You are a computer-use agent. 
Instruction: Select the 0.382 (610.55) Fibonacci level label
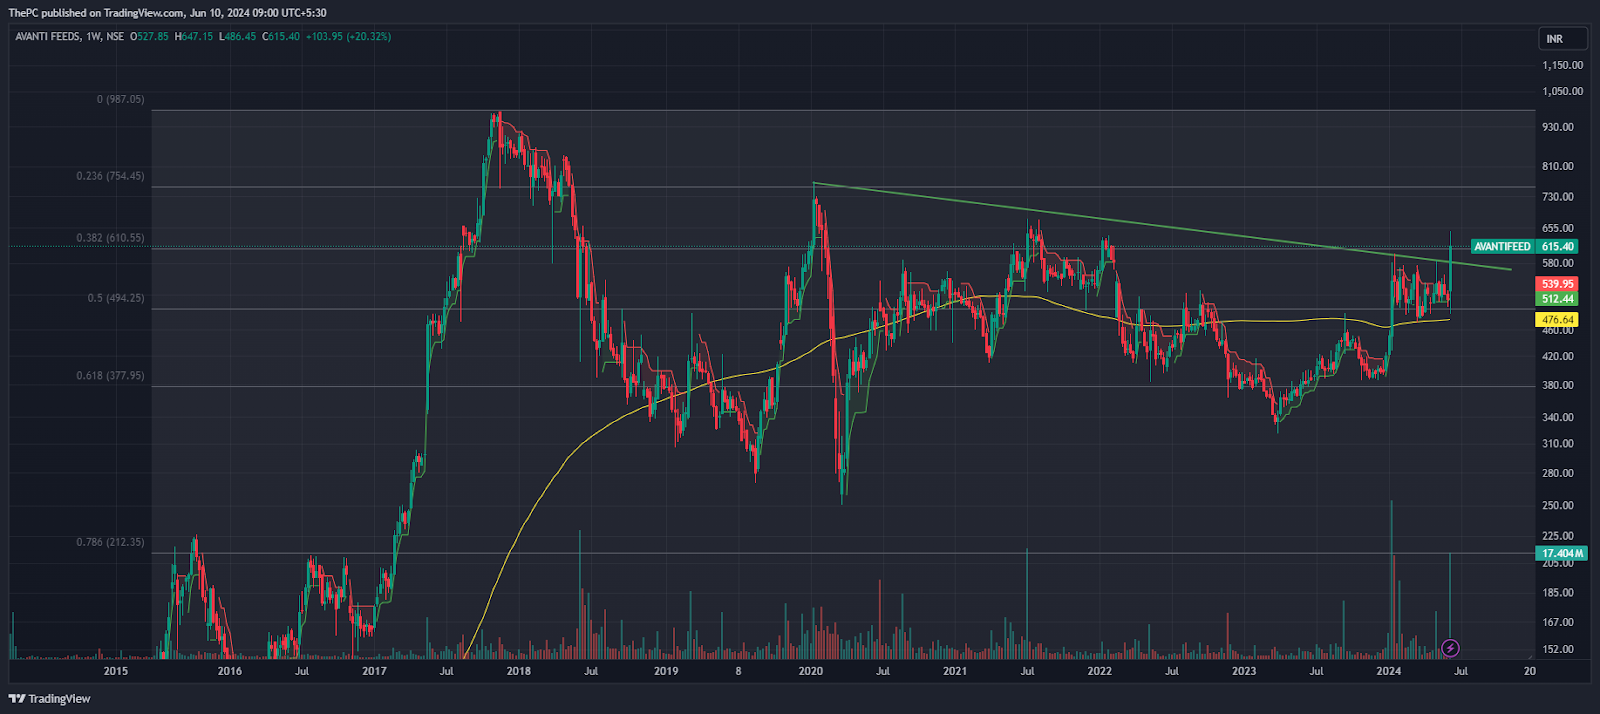click(x=110, y=238)
